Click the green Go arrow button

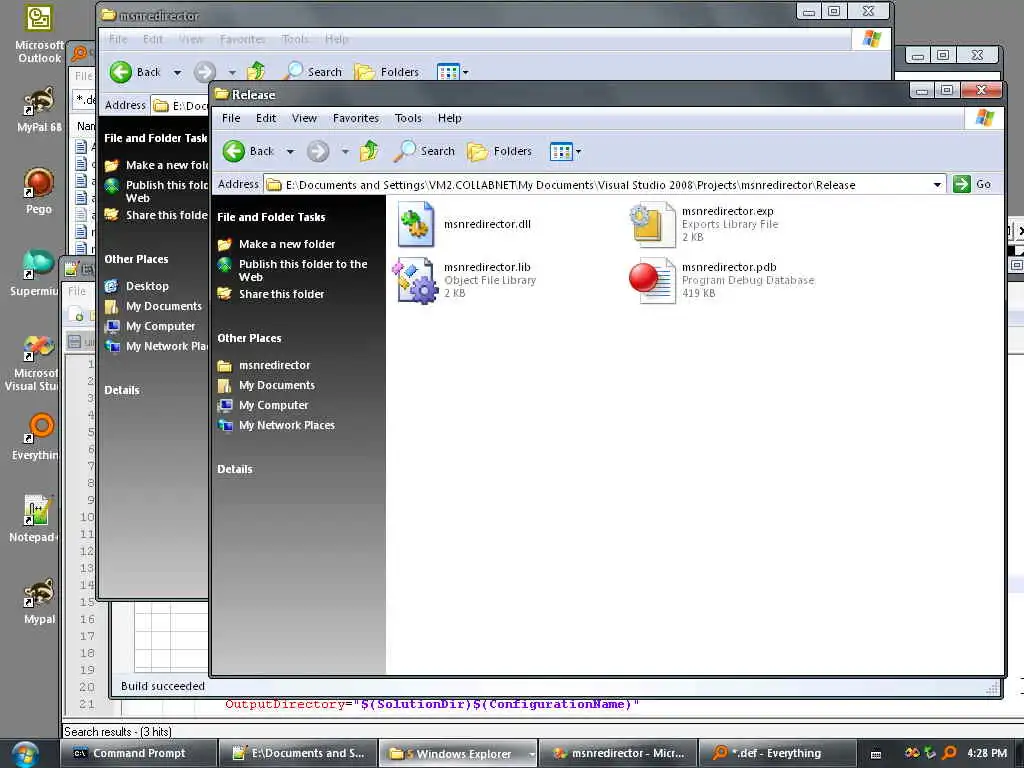tap(961, 184)
